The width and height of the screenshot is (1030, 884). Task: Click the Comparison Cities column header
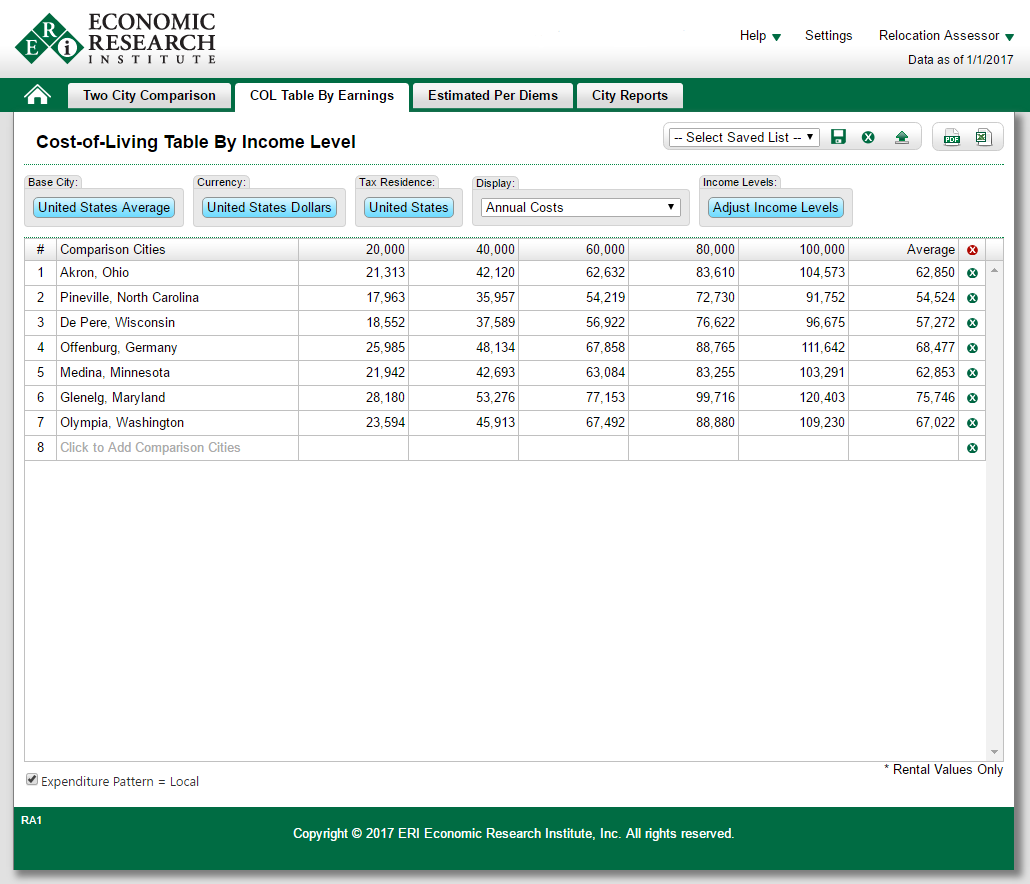(177, 250)
